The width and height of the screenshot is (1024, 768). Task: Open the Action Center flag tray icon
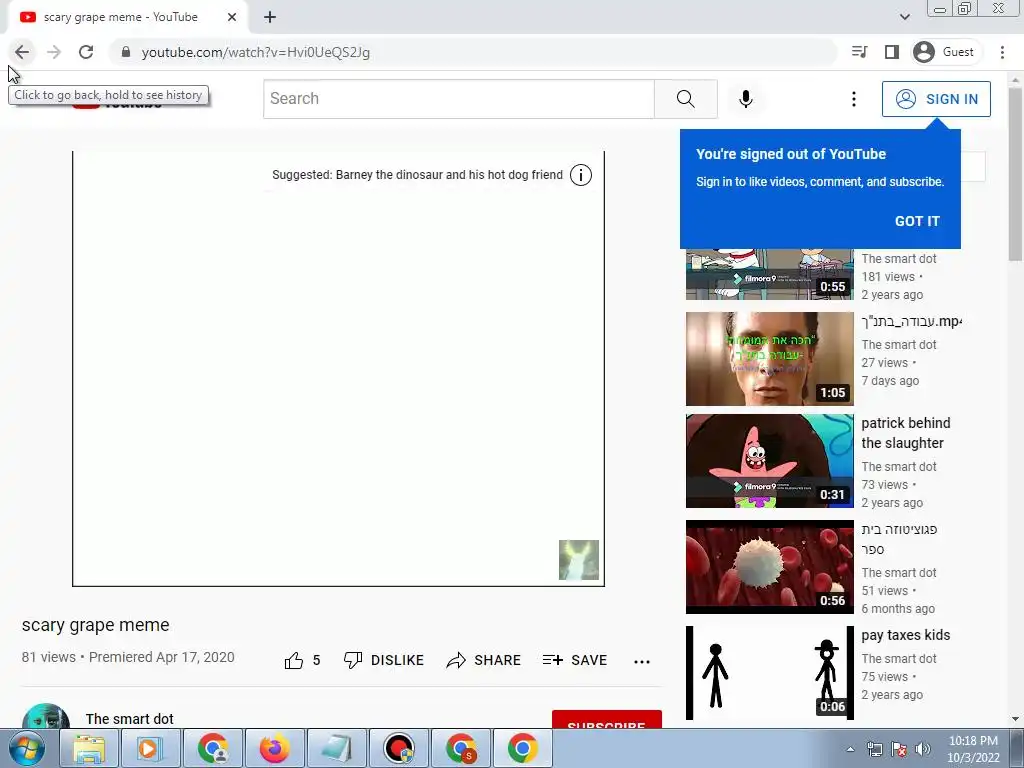(899, 749)
